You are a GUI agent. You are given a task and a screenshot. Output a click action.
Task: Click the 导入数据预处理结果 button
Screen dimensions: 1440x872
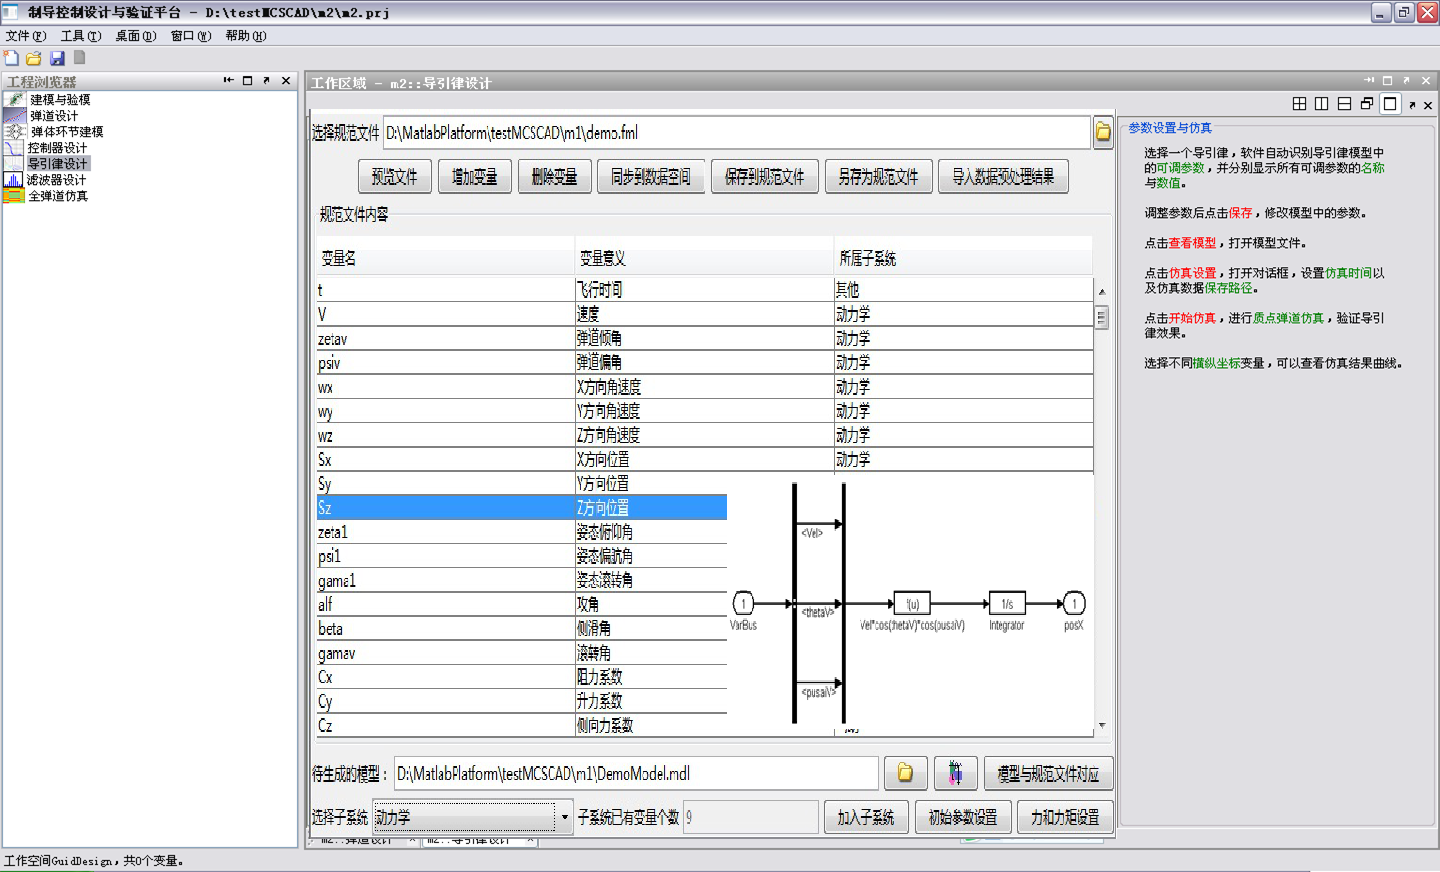pyautogui.click(x=1003, y=177)
